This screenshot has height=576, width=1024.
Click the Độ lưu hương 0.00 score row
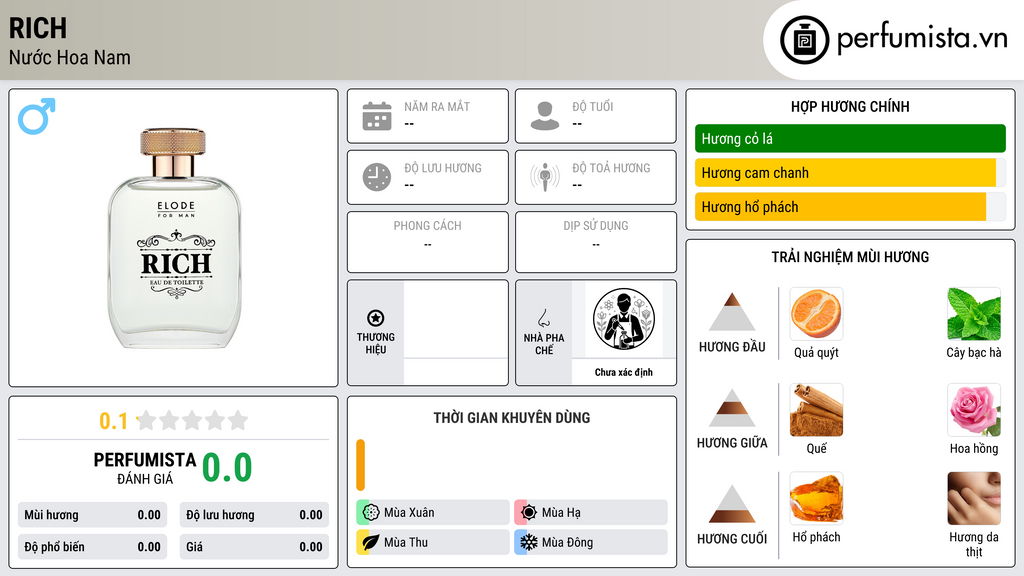[254, 515]
